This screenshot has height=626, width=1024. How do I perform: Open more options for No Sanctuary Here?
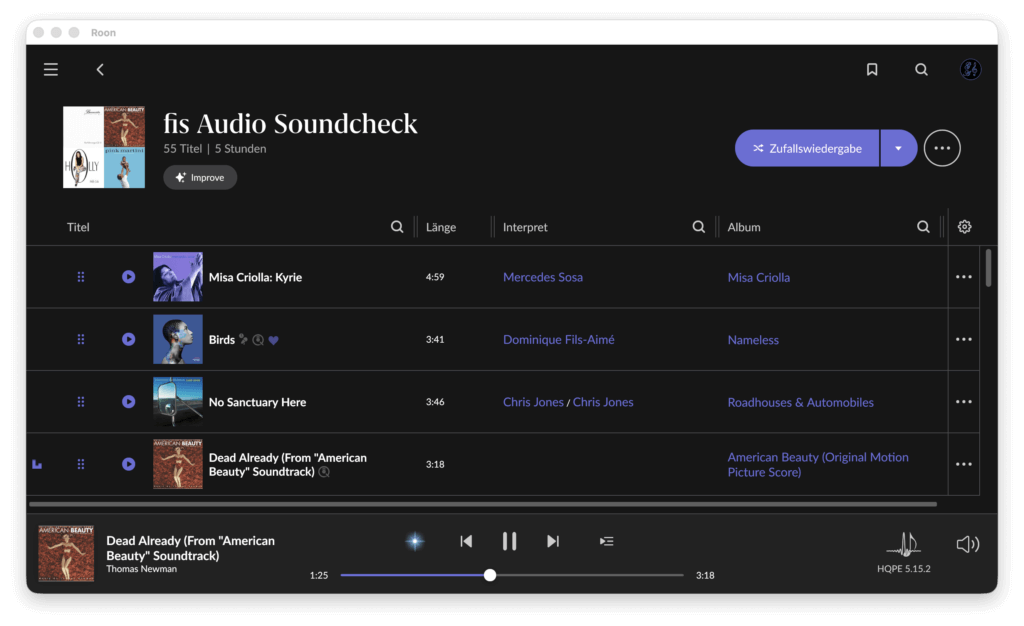[964, 402]
